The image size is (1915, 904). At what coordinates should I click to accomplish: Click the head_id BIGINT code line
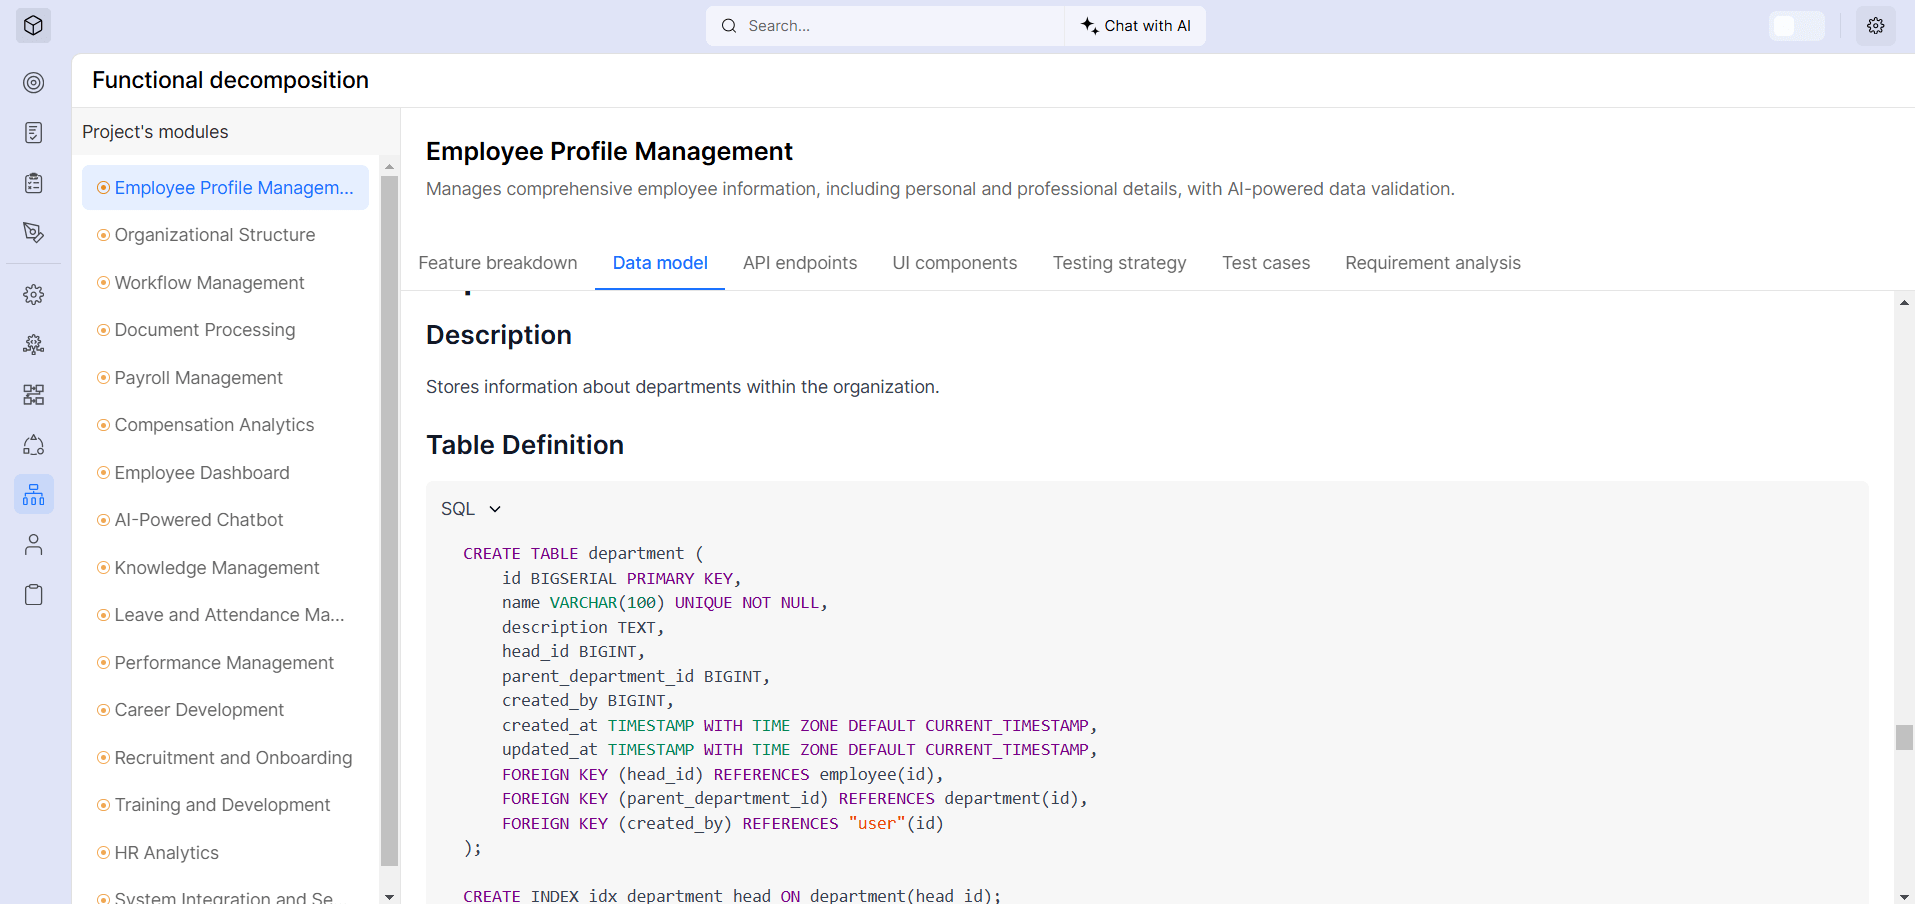573,652
